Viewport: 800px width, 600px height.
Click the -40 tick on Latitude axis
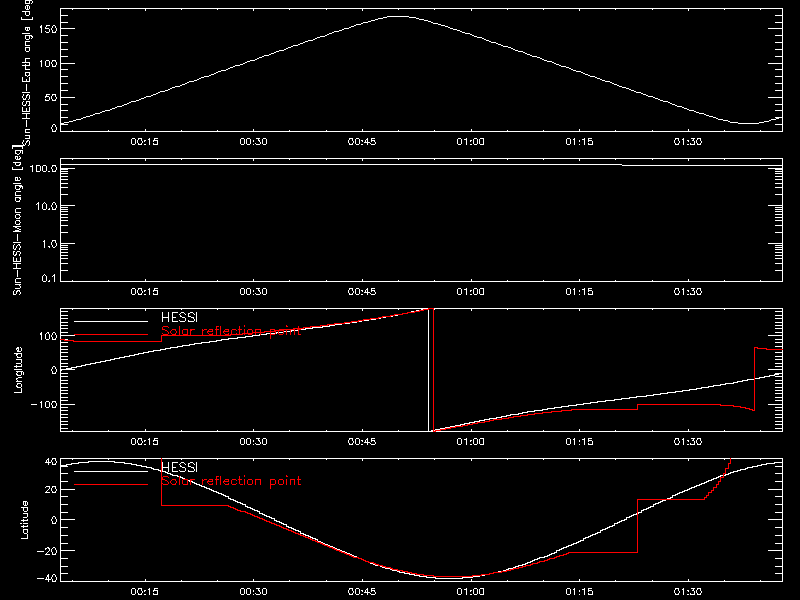tap(47, 579)
